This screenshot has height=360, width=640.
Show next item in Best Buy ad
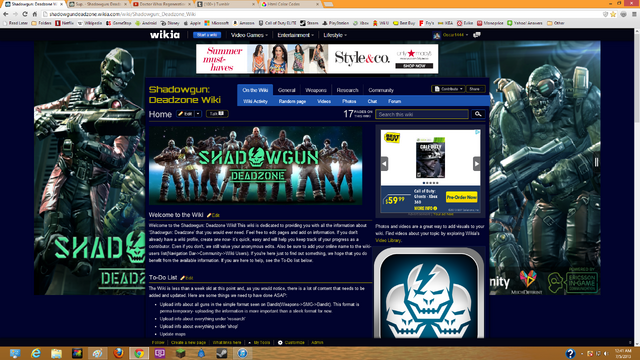477,164
